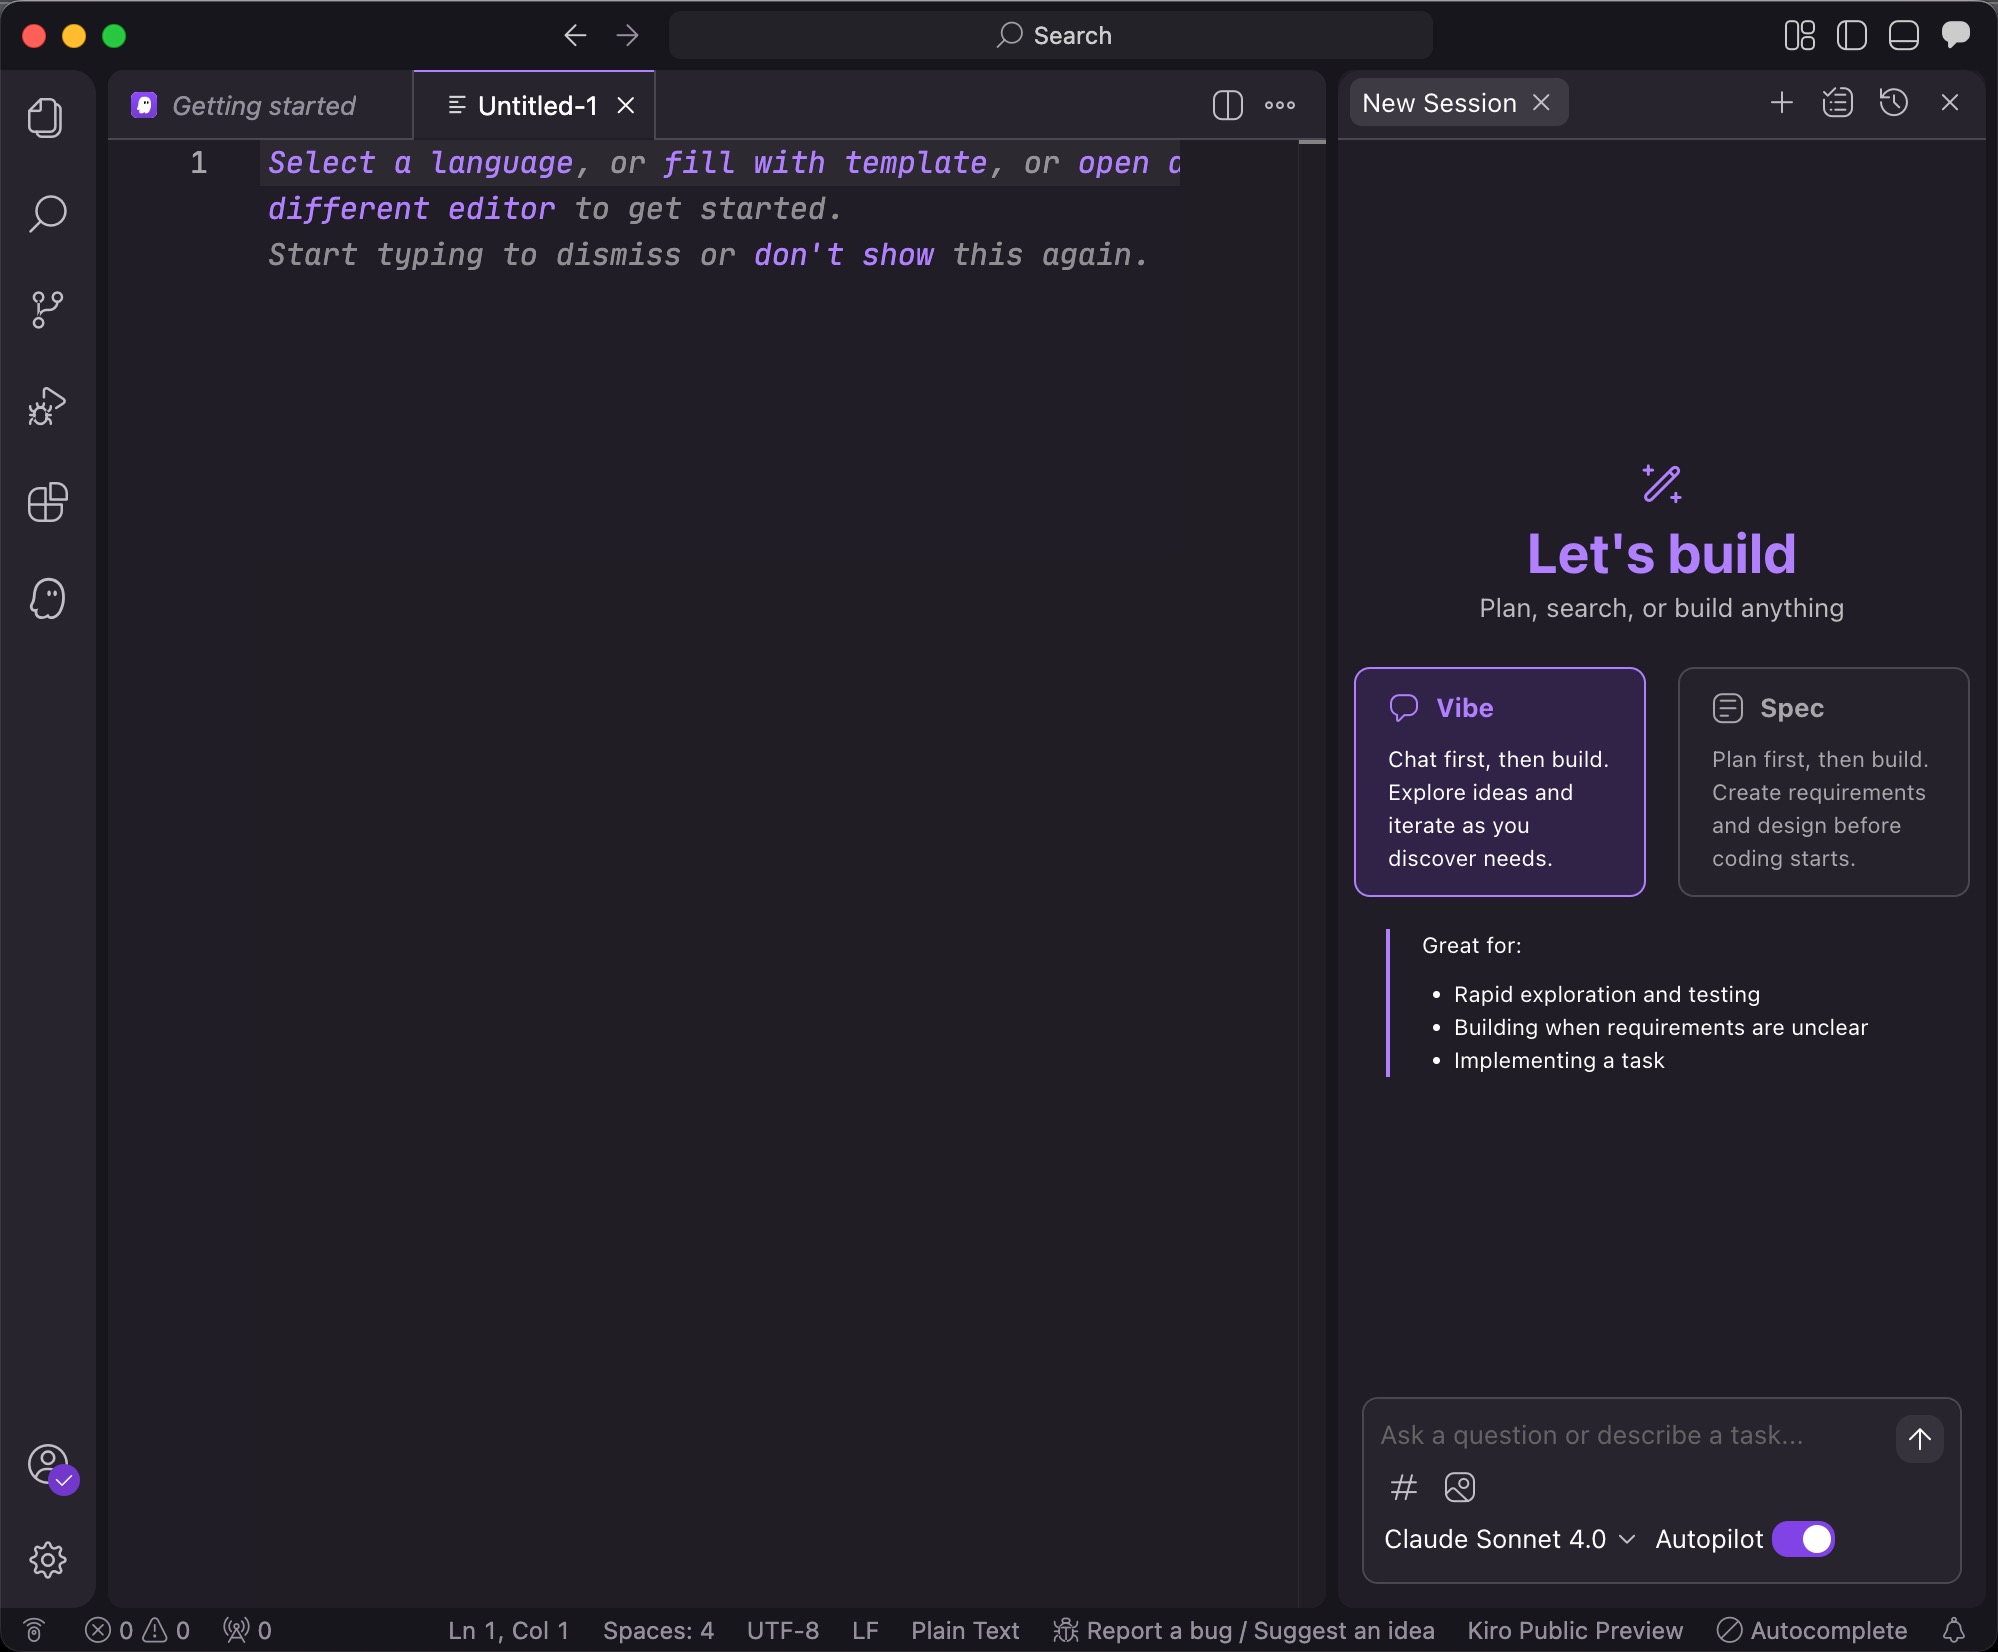Viewport: 1998px width, 1652px height.
Task: Toggle the primary sidebar visibility
Action: (x=1851, y=36)
